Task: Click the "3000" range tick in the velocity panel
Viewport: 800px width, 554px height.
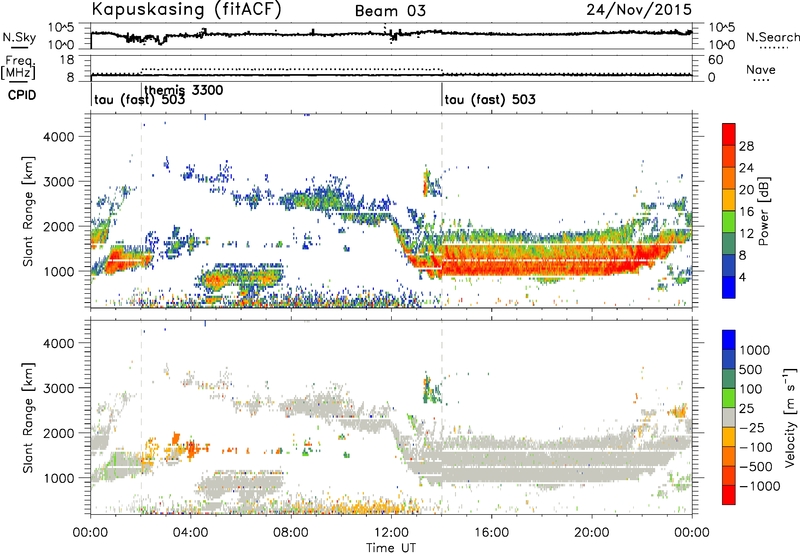Action: click(58, 388)
